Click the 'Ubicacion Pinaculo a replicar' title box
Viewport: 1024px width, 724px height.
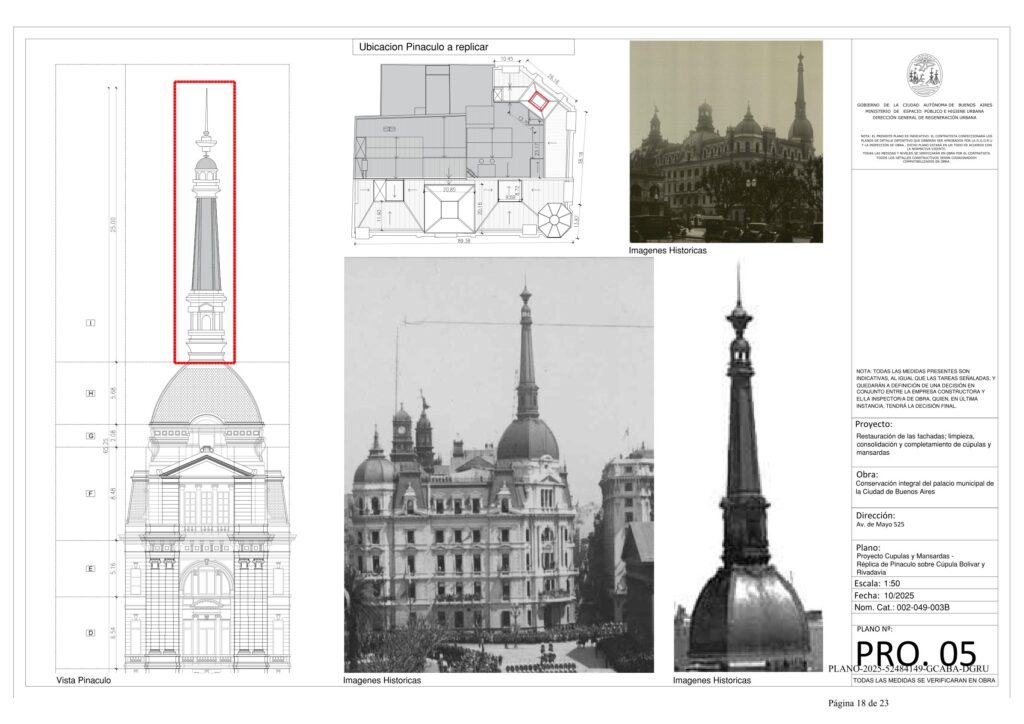(465, 47)
